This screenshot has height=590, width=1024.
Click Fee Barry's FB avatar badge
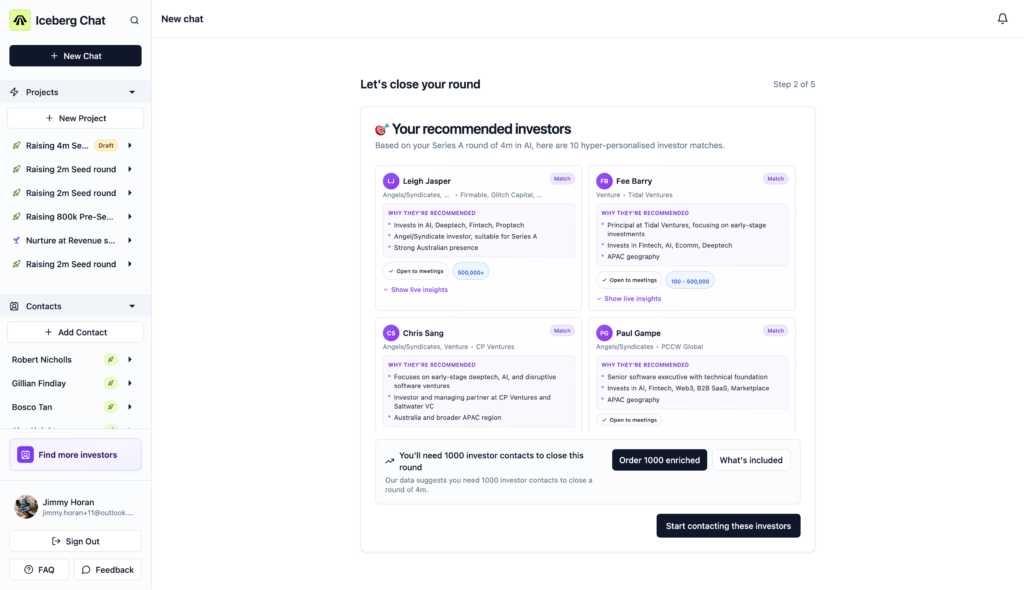click(604, 181)
